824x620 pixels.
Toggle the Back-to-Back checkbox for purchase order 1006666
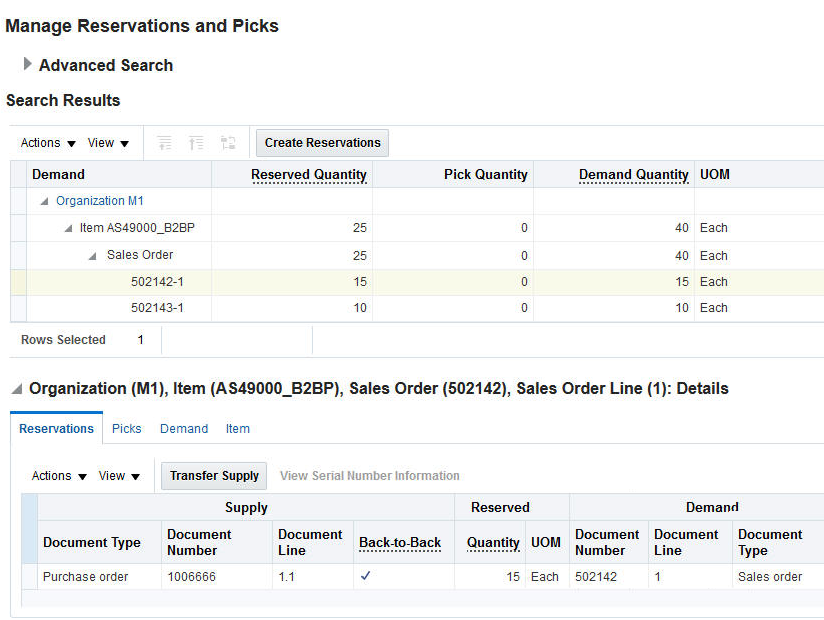(x=365, y=576)
